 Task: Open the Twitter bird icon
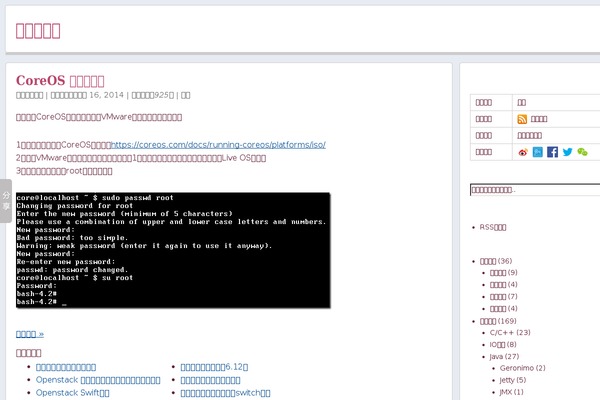click(567, 152)
